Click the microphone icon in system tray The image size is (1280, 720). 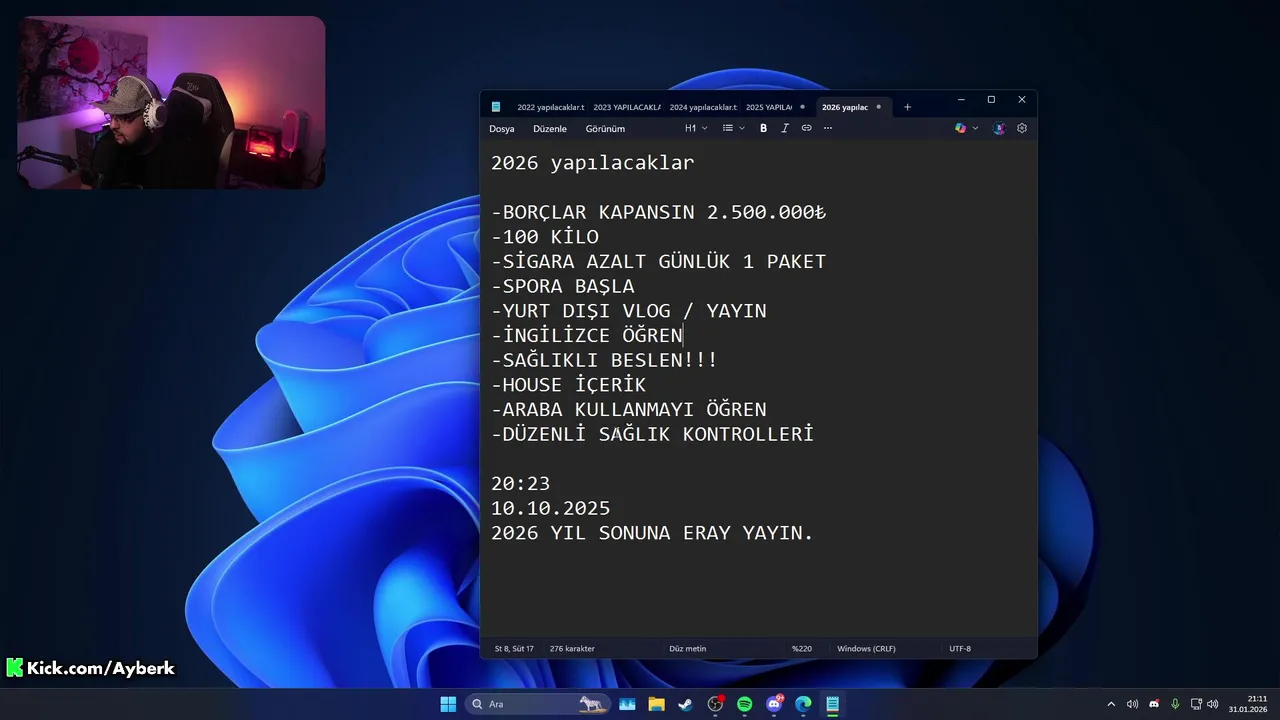tap(1175, 704)
